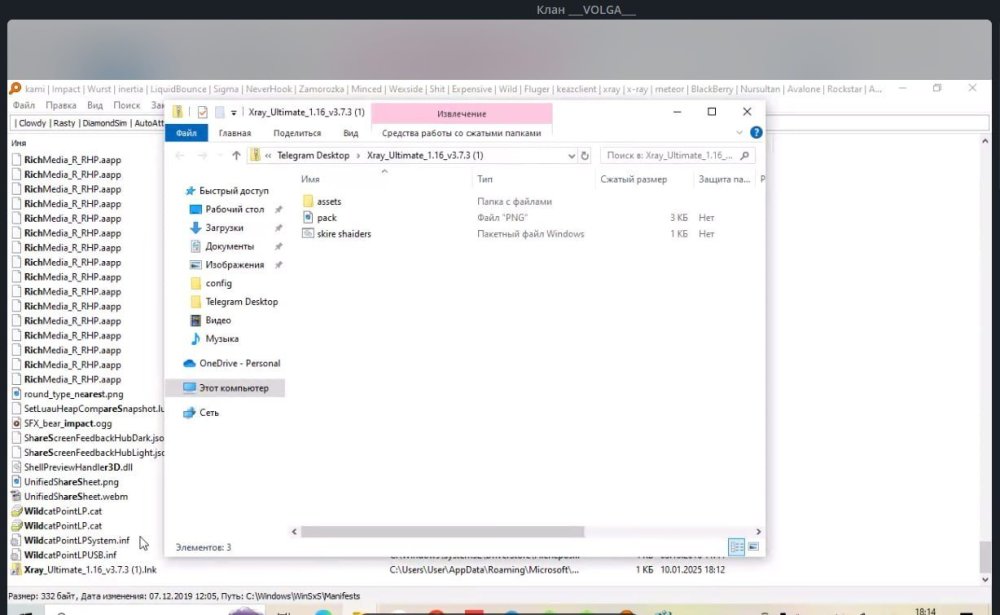The width and height of the screenshot is (1000, 615).
Task: Open Загрузки in navigation pane
Action: coord(224,228)
